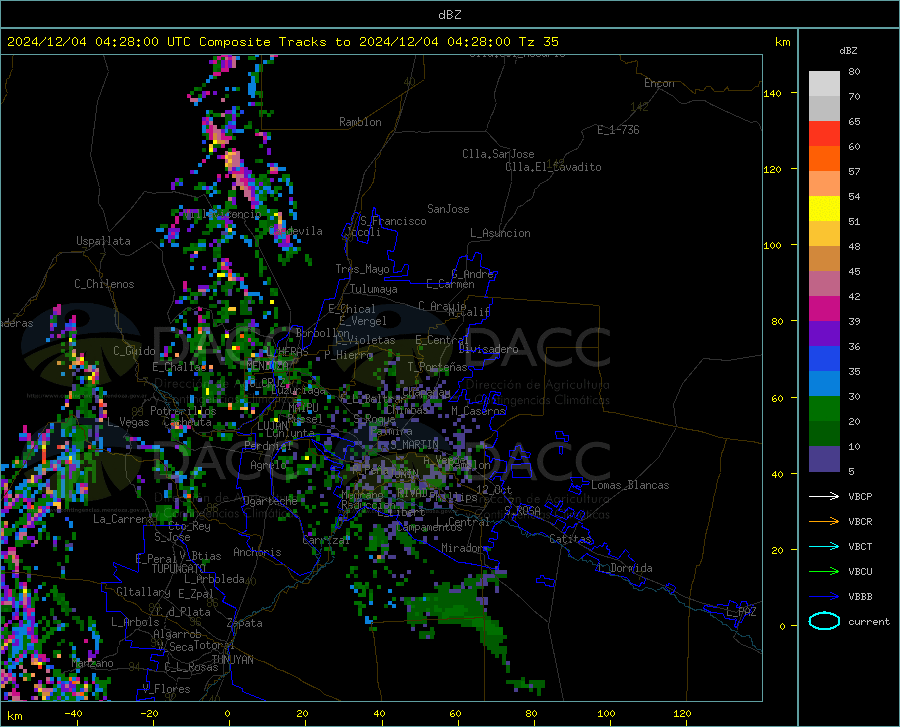Click the 'Tz 35' text in header

538,42
